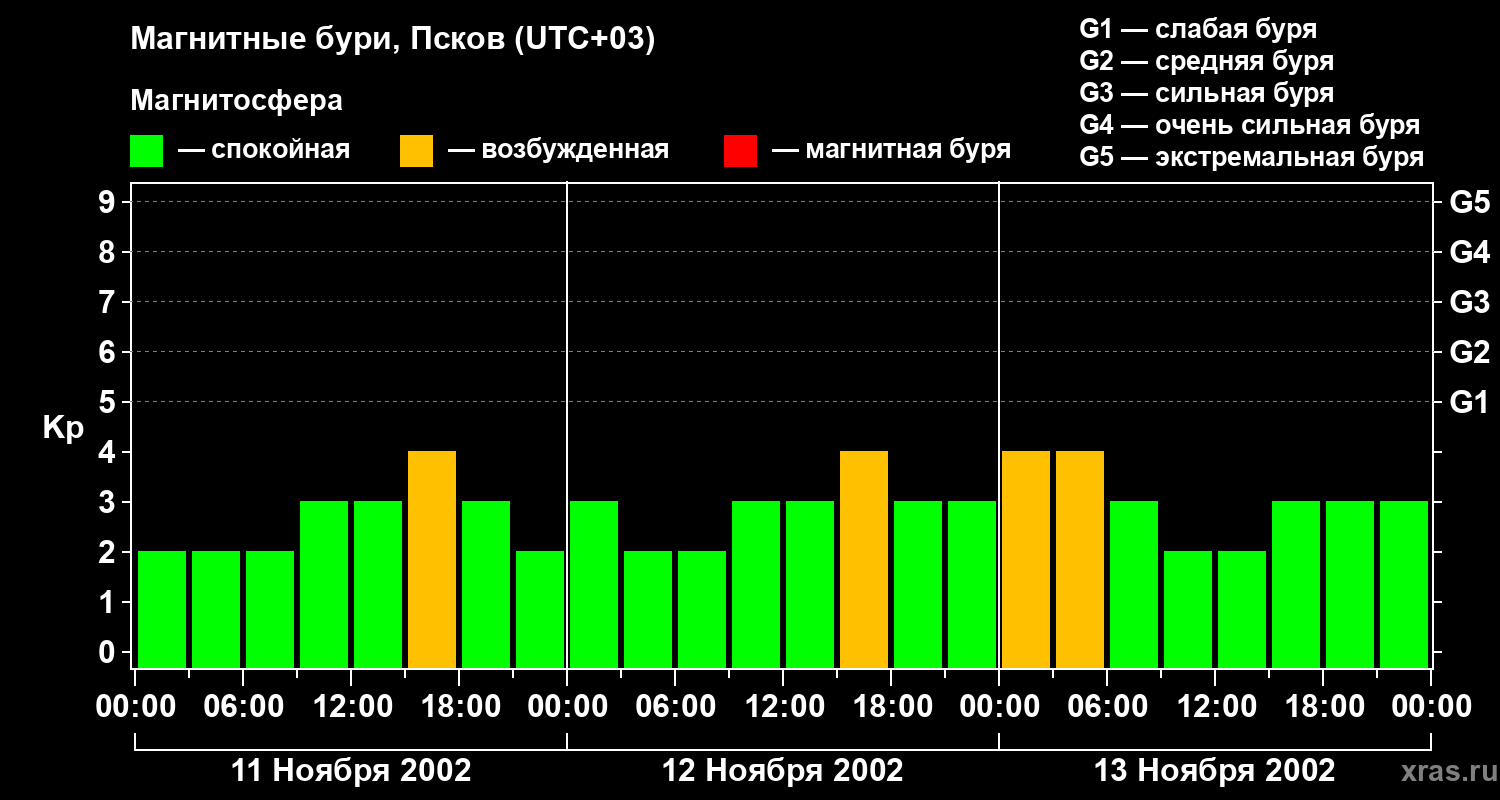Click the orange 'возбужденная' legend swatch
The image size is (1500, 800).
(x=417, y=151)
